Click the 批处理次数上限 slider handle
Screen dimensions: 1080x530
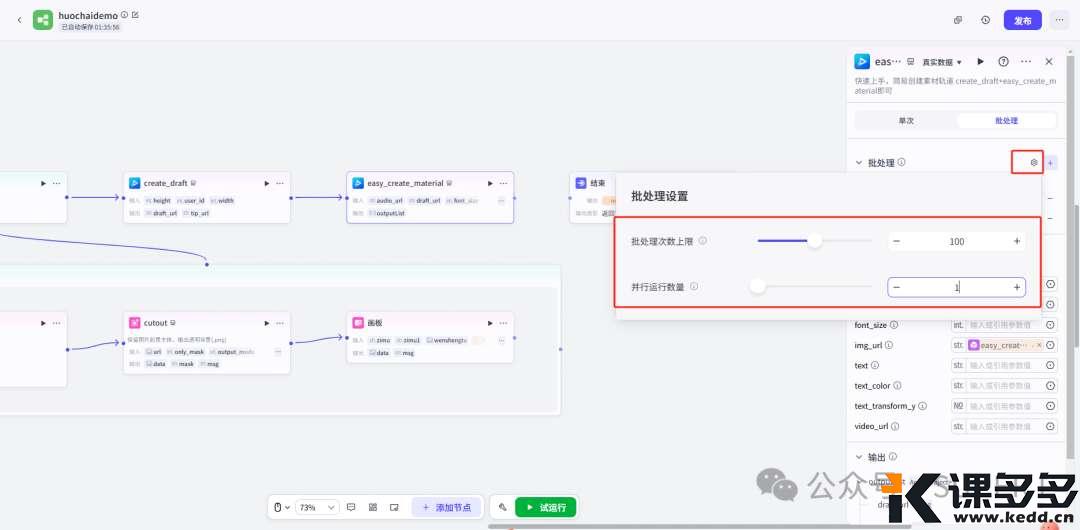click(815, 241)
